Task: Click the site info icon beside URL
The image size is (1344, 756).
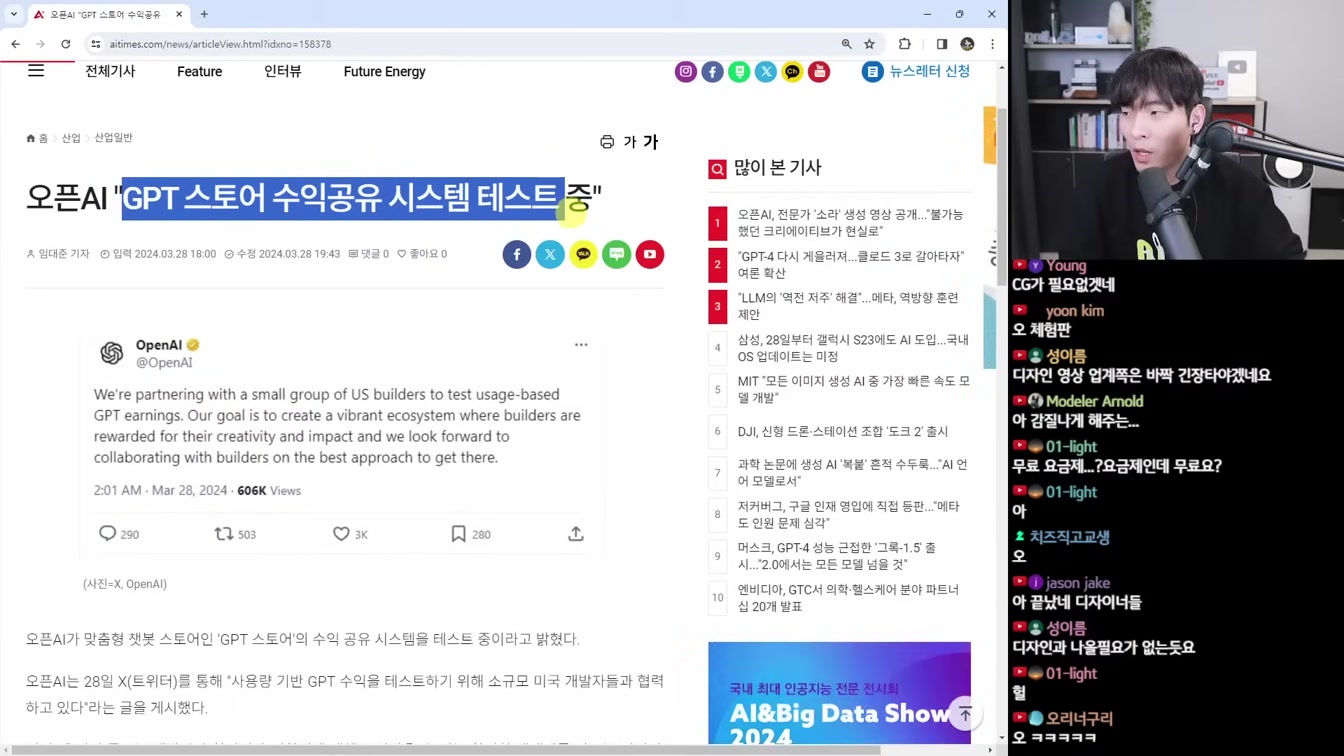Action: coord(96,44)
